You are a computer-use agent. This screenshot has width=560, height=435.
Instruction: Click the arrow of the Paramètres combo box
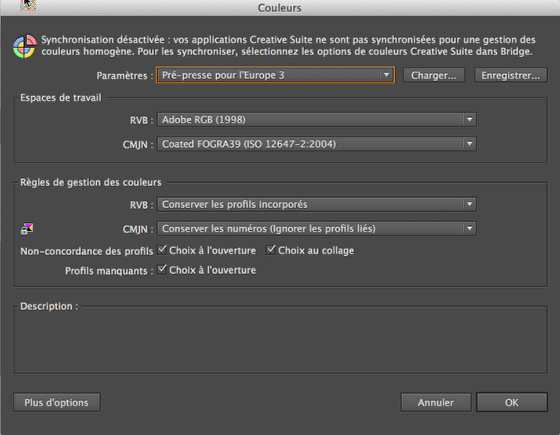tap(386, 75)
